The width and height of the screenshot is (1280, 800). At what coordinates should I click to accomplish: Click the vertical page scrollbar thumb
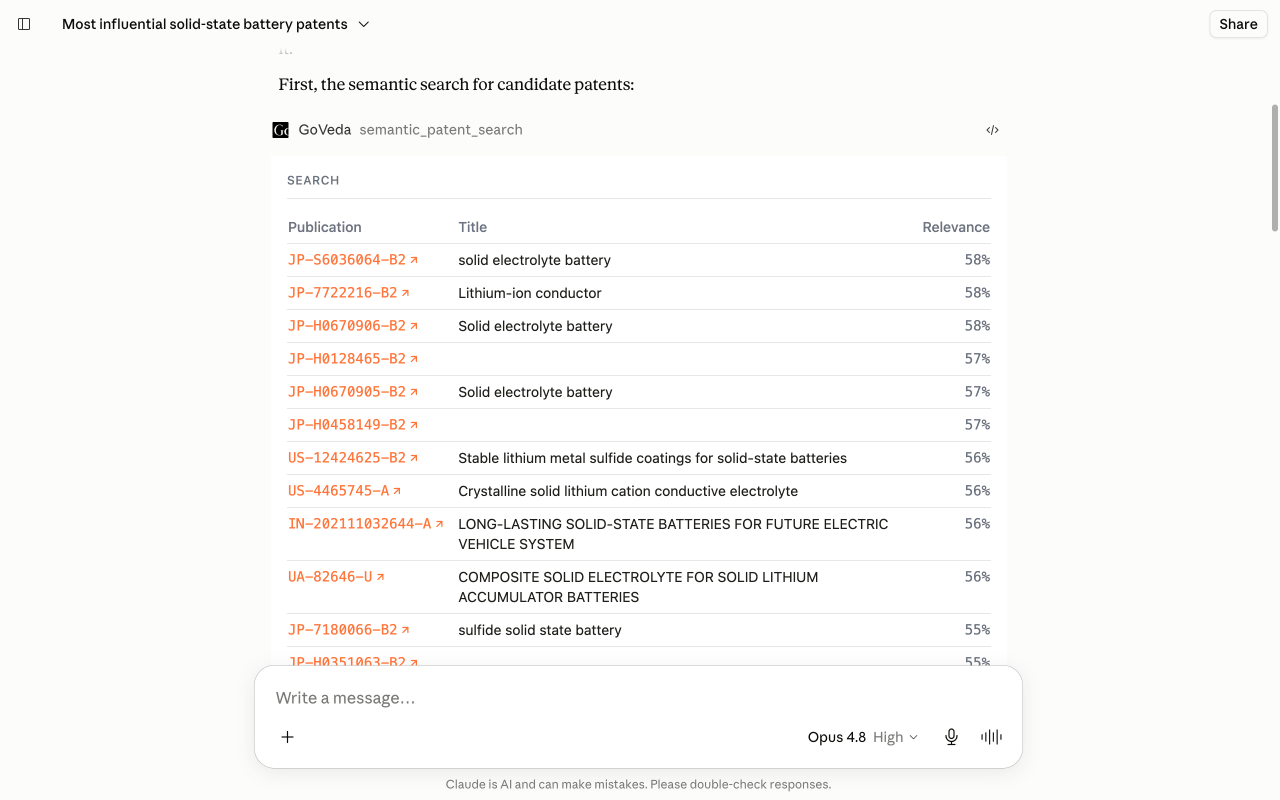1274,167
